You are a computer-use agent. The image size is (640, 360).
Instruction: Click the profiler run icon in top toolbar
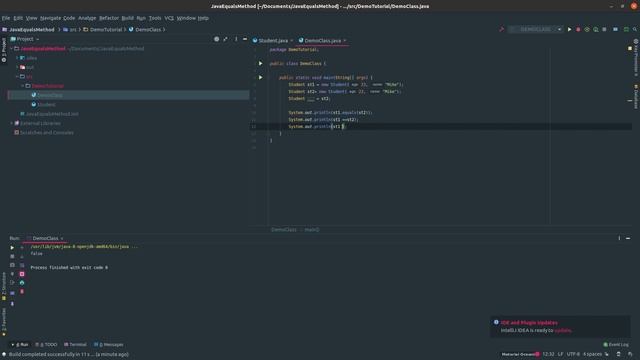[x=596, y=29]
